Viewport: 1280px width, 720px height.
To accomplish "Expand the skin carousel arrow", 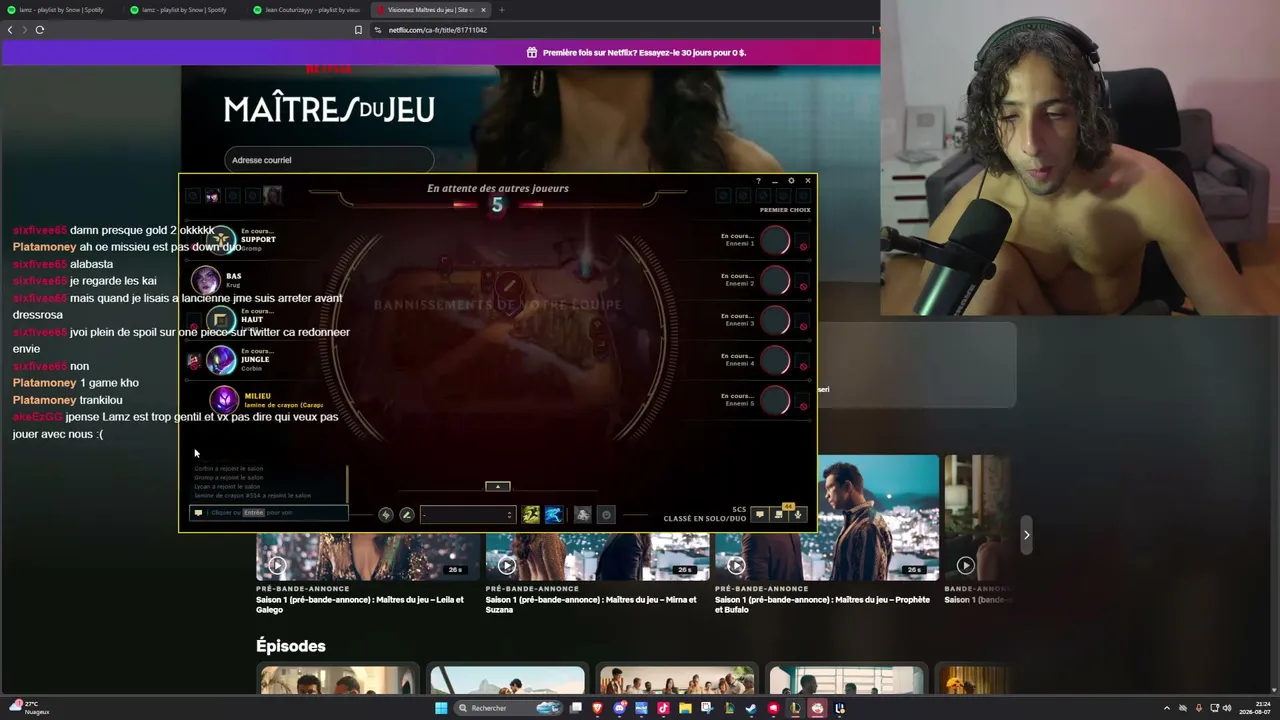I will point(498,487).
